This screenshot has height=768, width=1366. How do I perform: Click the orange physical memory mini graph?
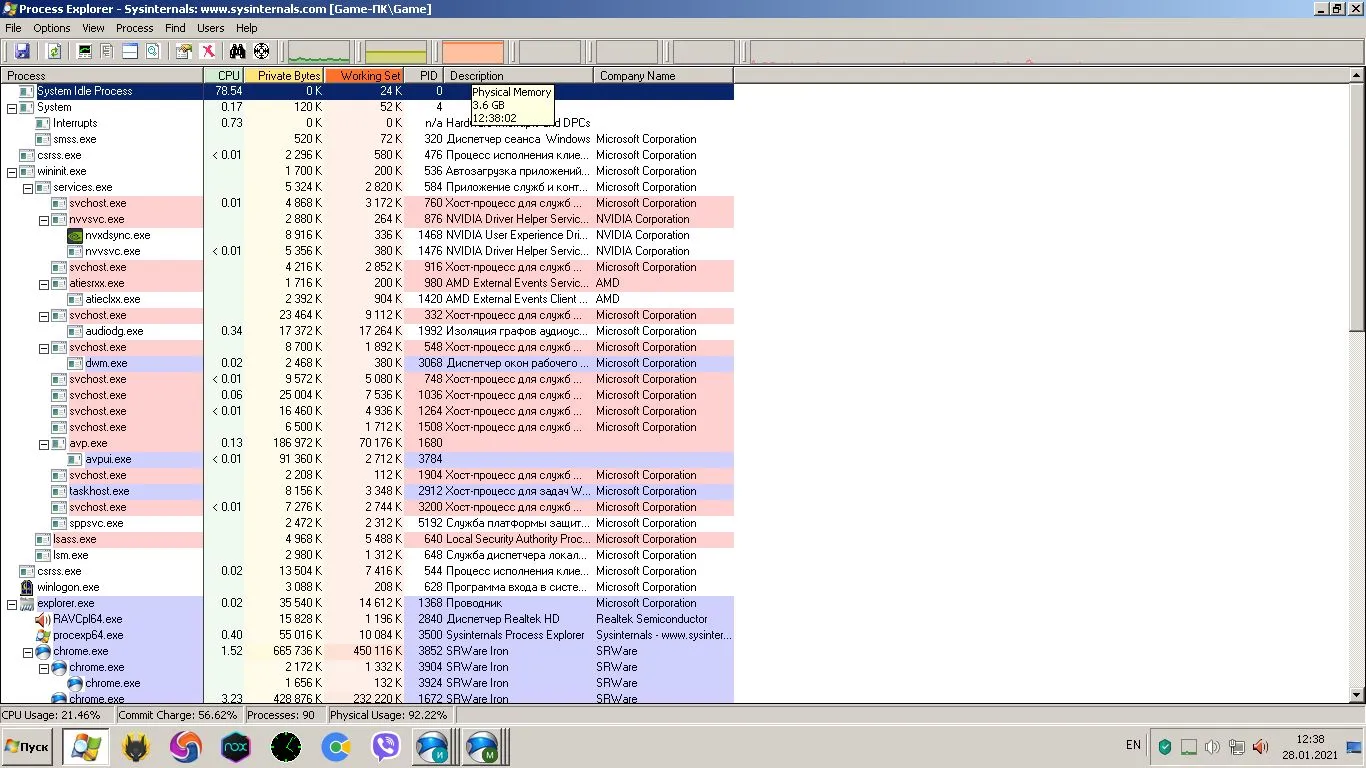[x=473, y=52]
